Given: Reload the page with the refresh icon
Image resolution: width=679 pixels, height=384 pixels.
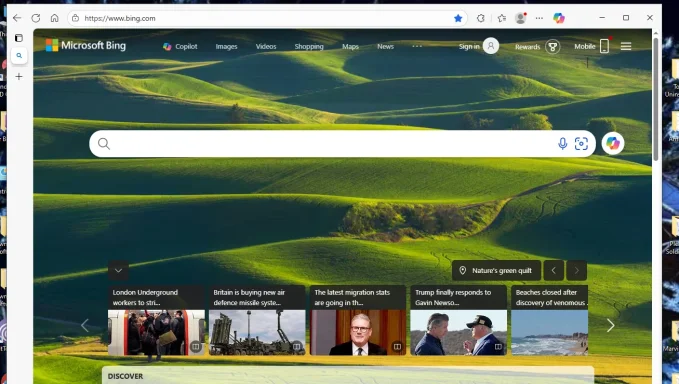Looking at the screenshot, I should tap(36, 18).
